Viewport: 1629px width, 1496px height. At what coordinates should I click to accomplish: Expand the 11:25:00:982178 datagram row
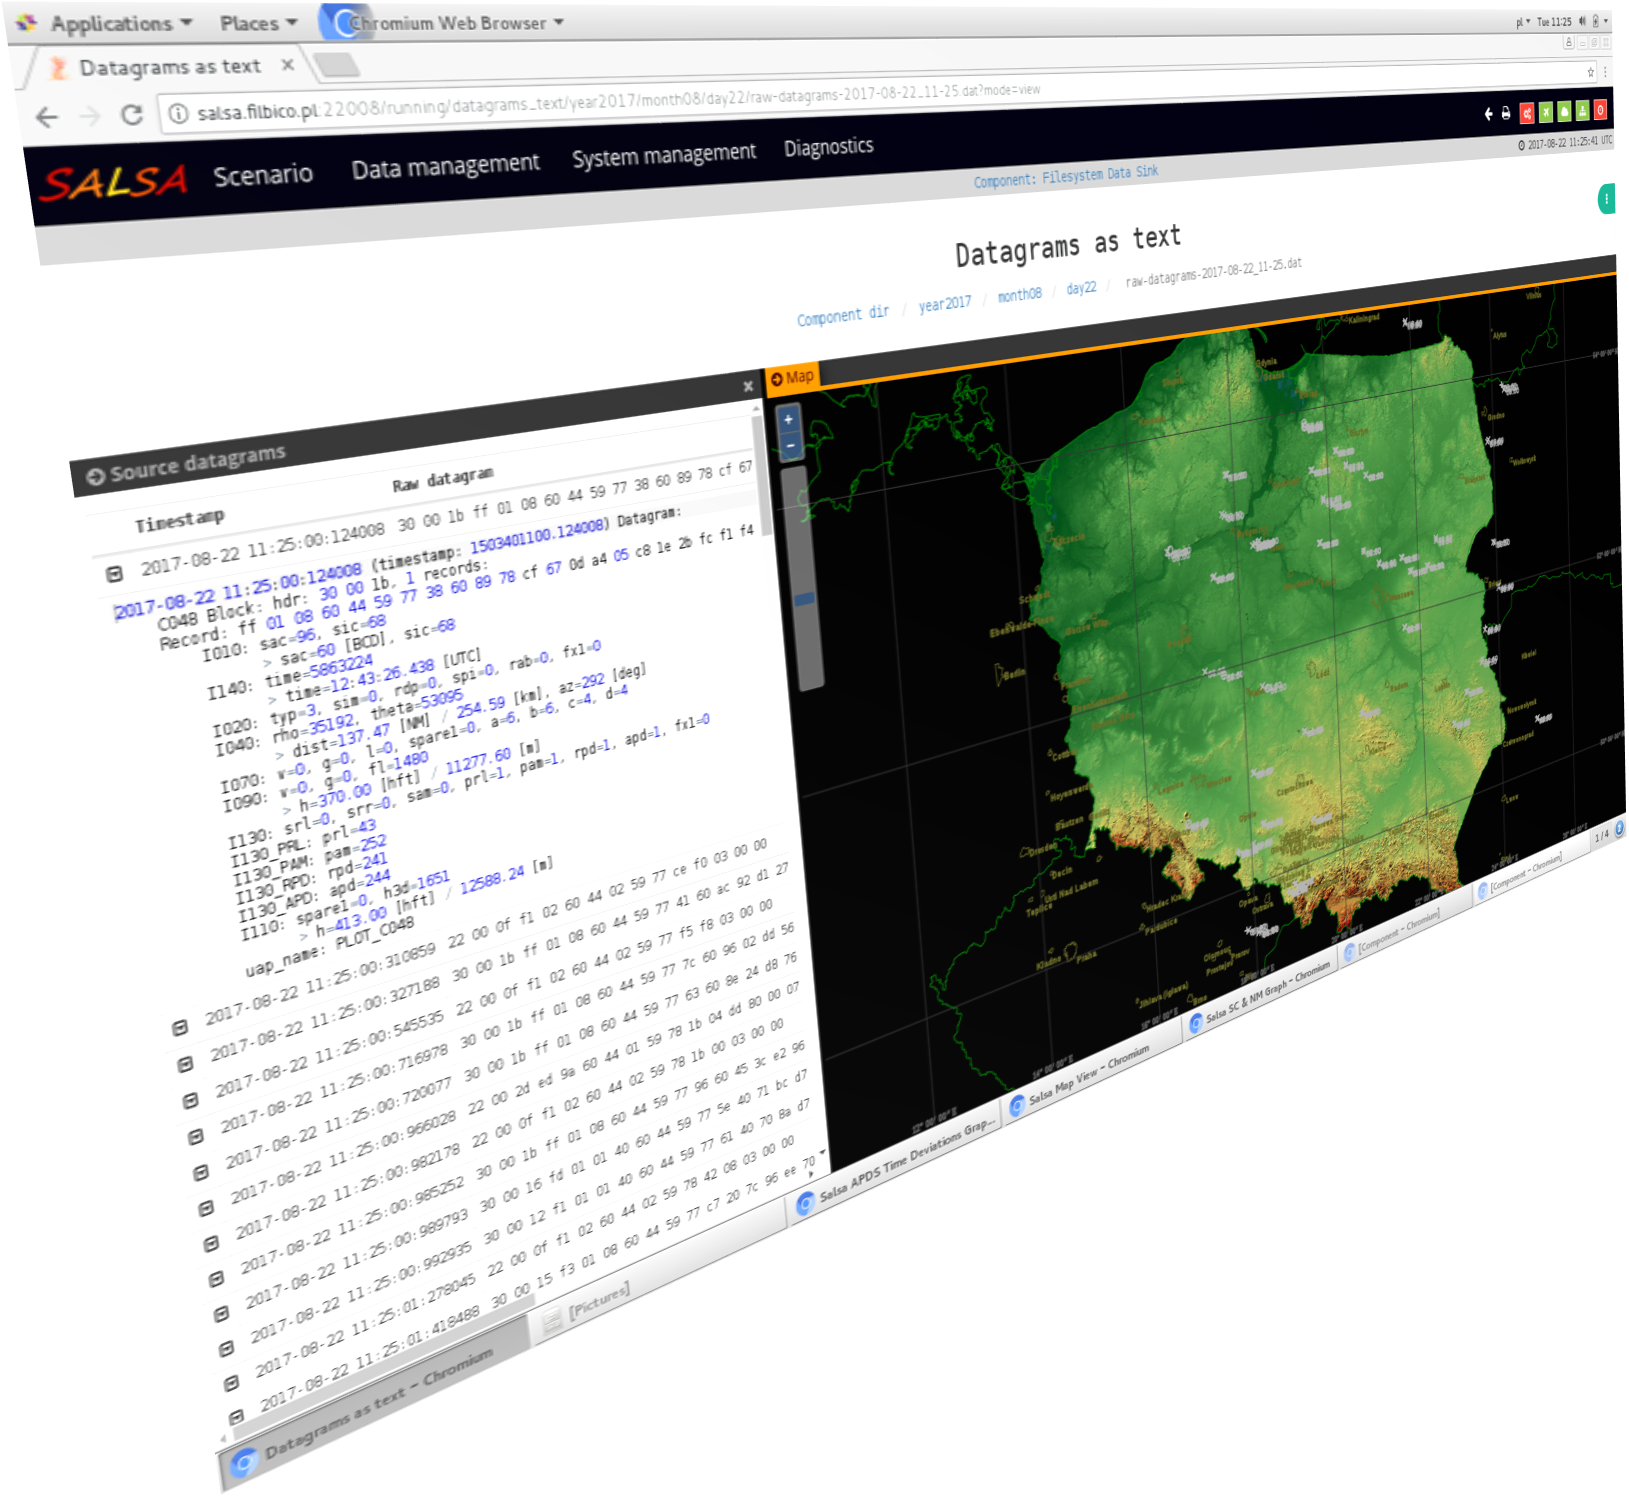pos(211,1243)
